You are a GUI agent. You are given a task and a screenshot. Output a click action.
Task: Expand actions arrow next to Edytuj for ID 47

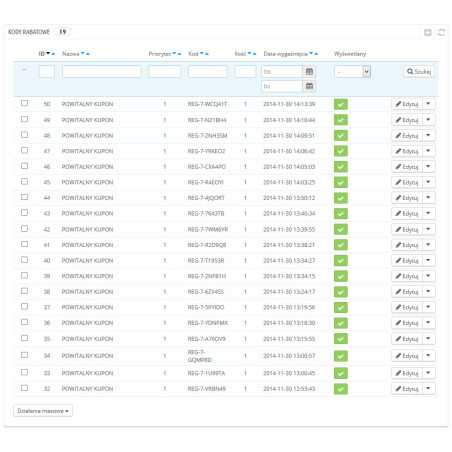[x=429, y=151]
